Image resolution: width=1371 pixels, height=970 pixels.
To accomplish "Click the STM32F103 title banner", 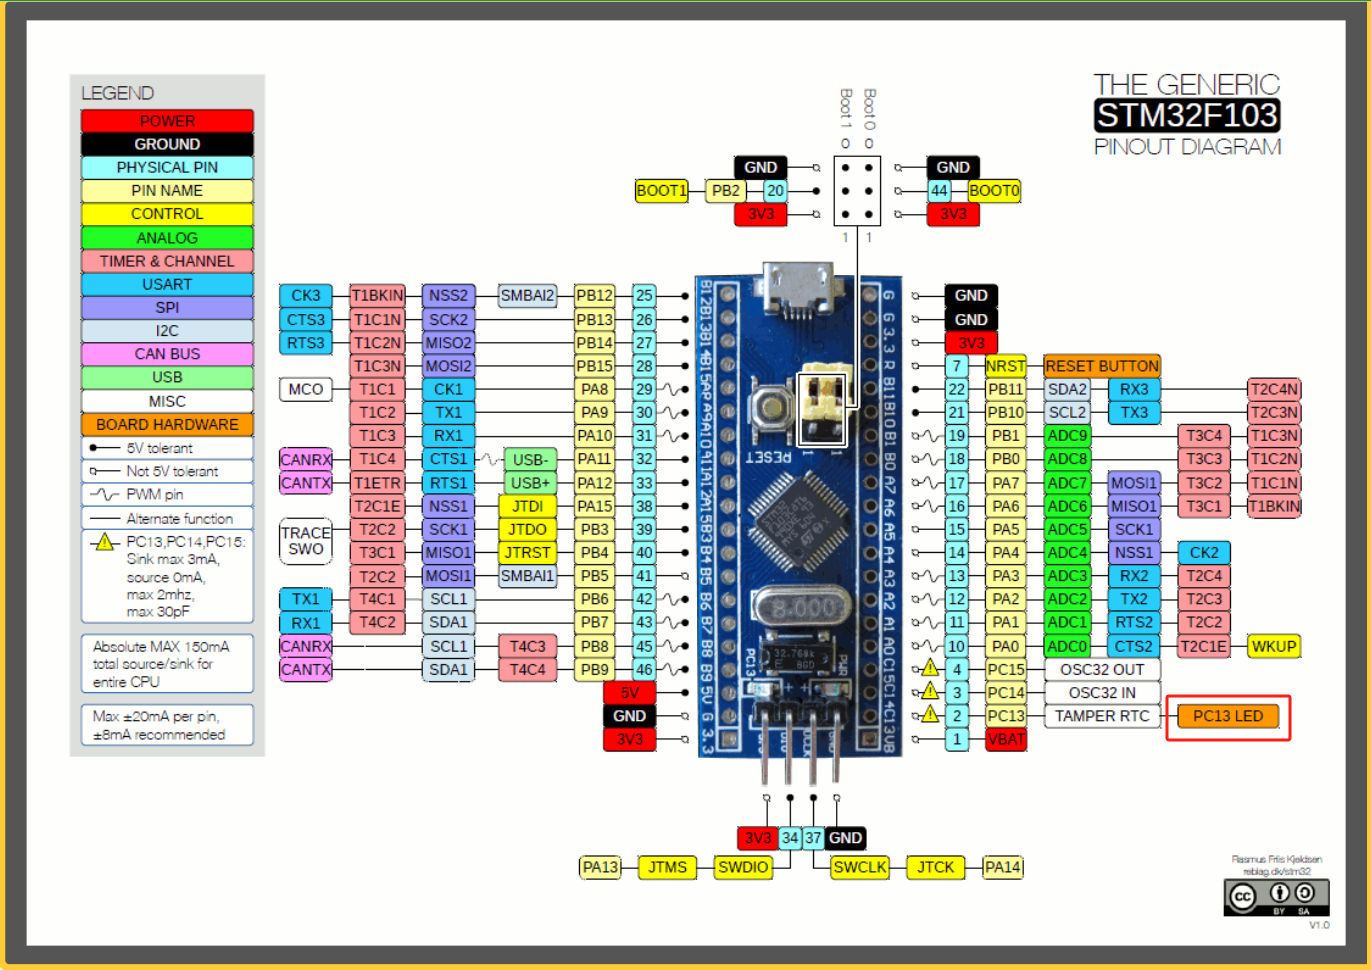I will coord(1186,116).
